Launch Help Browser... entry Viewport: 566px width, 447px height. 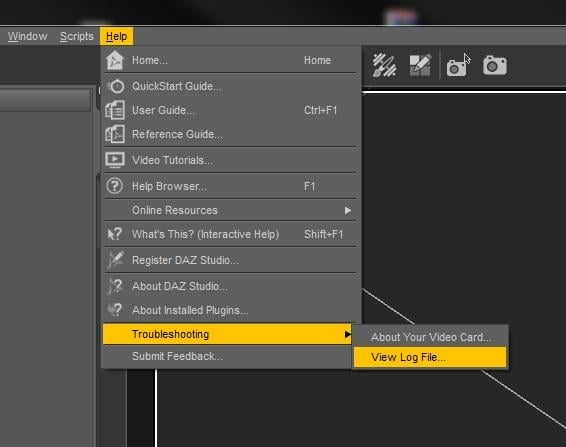point(230,186)
